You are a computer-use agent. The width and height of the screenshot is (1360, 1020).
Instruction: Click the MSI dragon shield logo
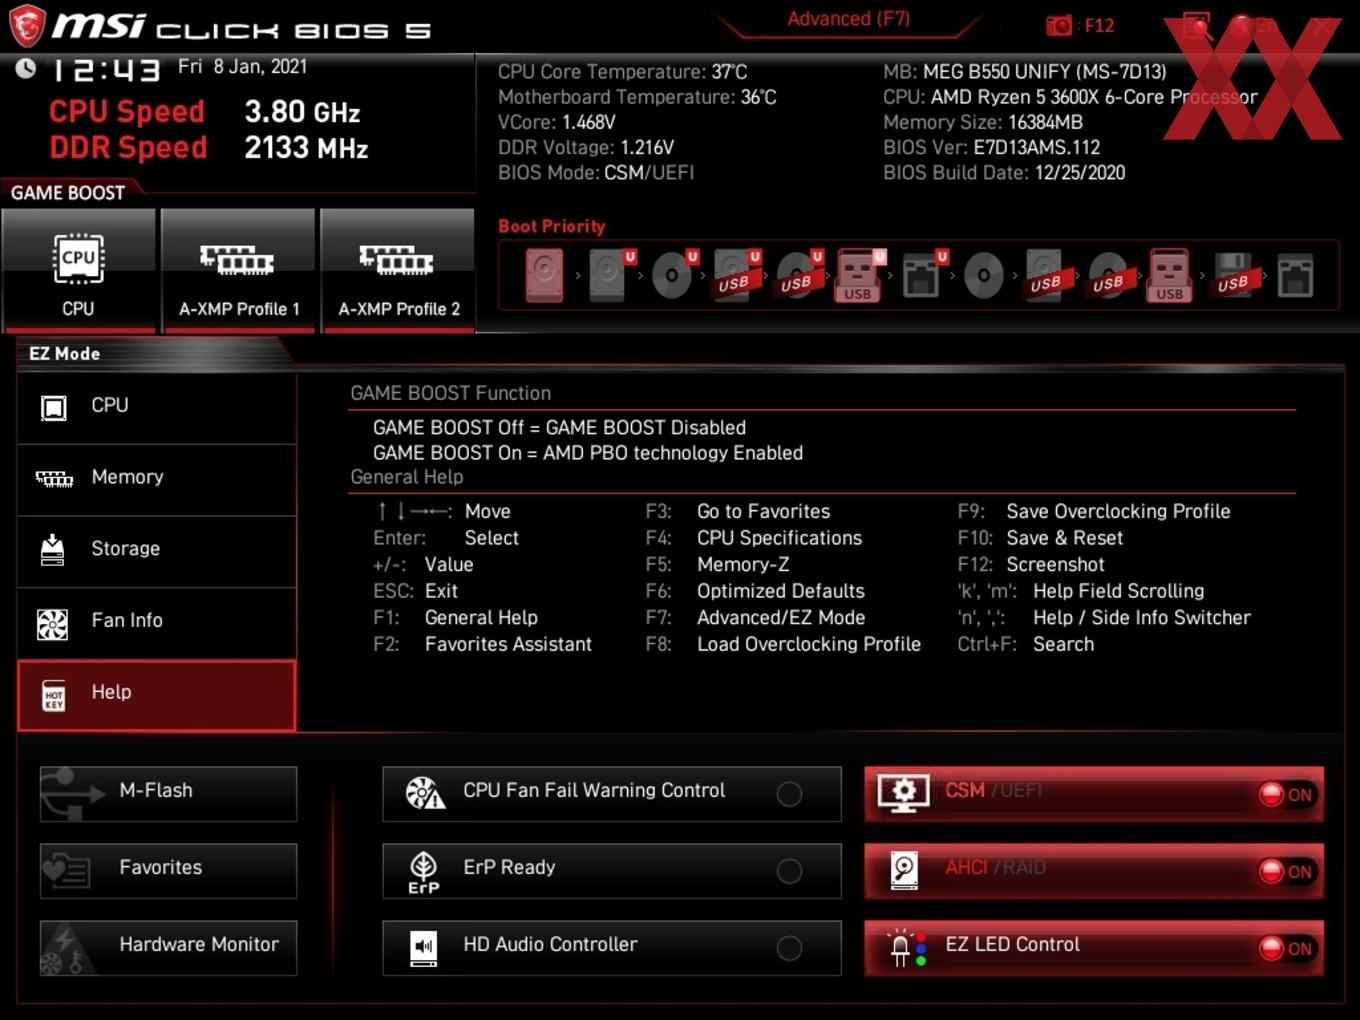[27, 25]
